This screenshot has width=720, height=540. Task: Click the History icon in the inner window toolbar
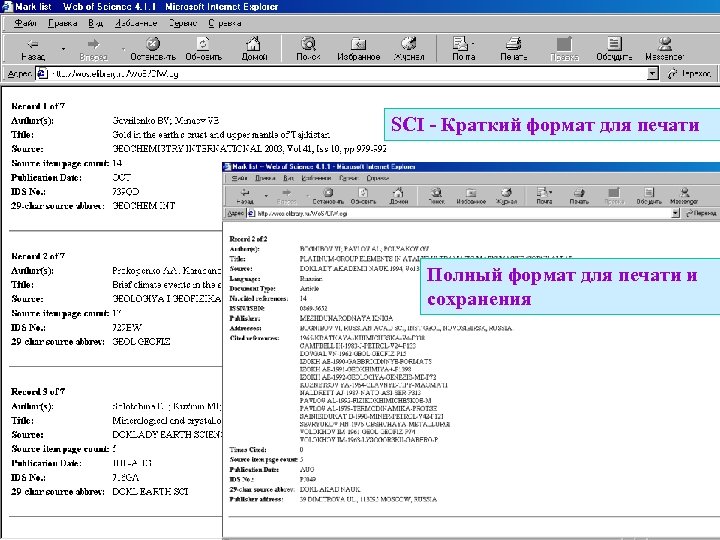[506, 192]
